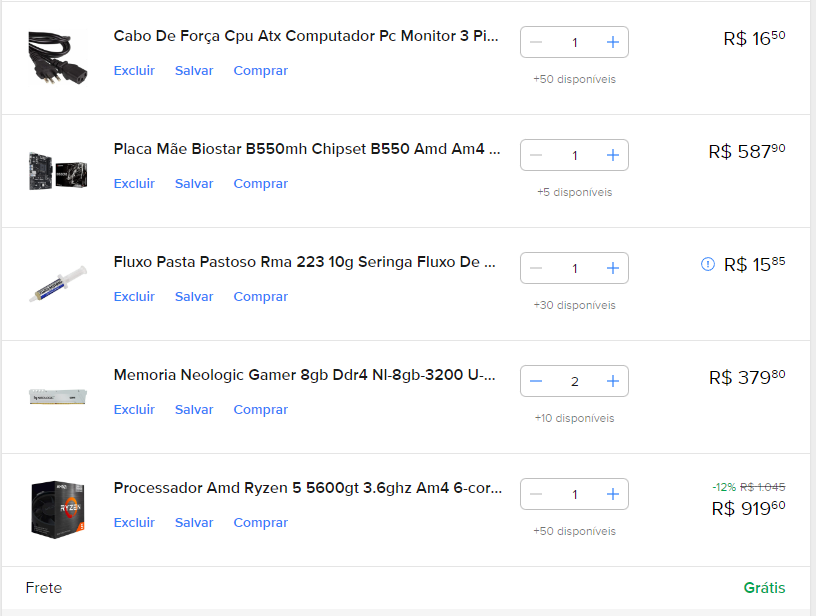Click '+10 disponíveis' stock text
This screenshot has height=616, width=816.
point(575,418)
